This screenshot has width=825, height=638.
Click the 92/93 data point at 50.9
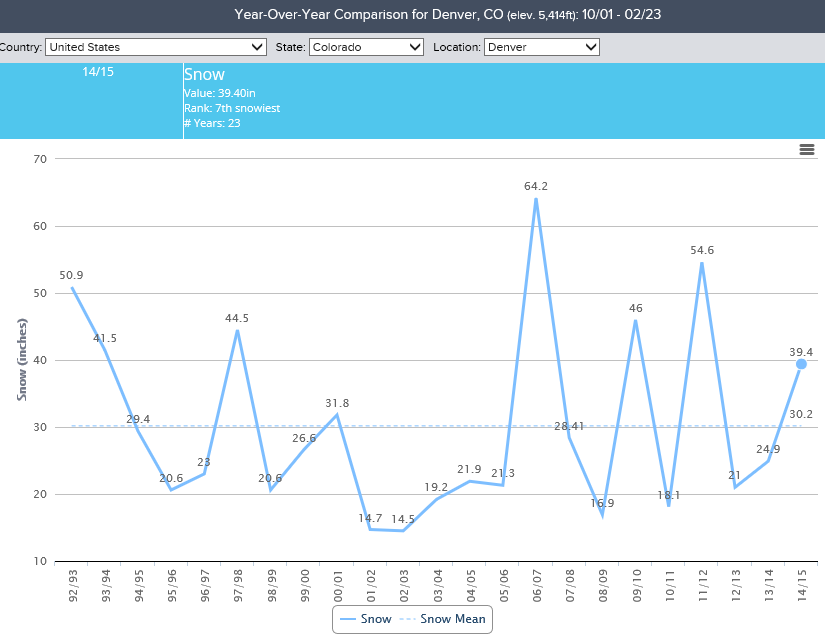pos(72,288)
